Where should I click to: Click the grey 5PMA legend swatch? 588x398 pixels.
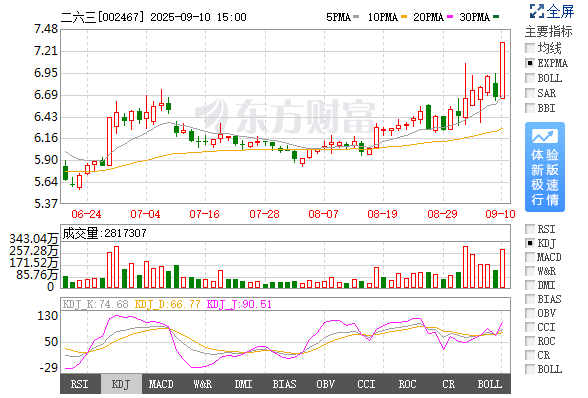pos(356,17)
